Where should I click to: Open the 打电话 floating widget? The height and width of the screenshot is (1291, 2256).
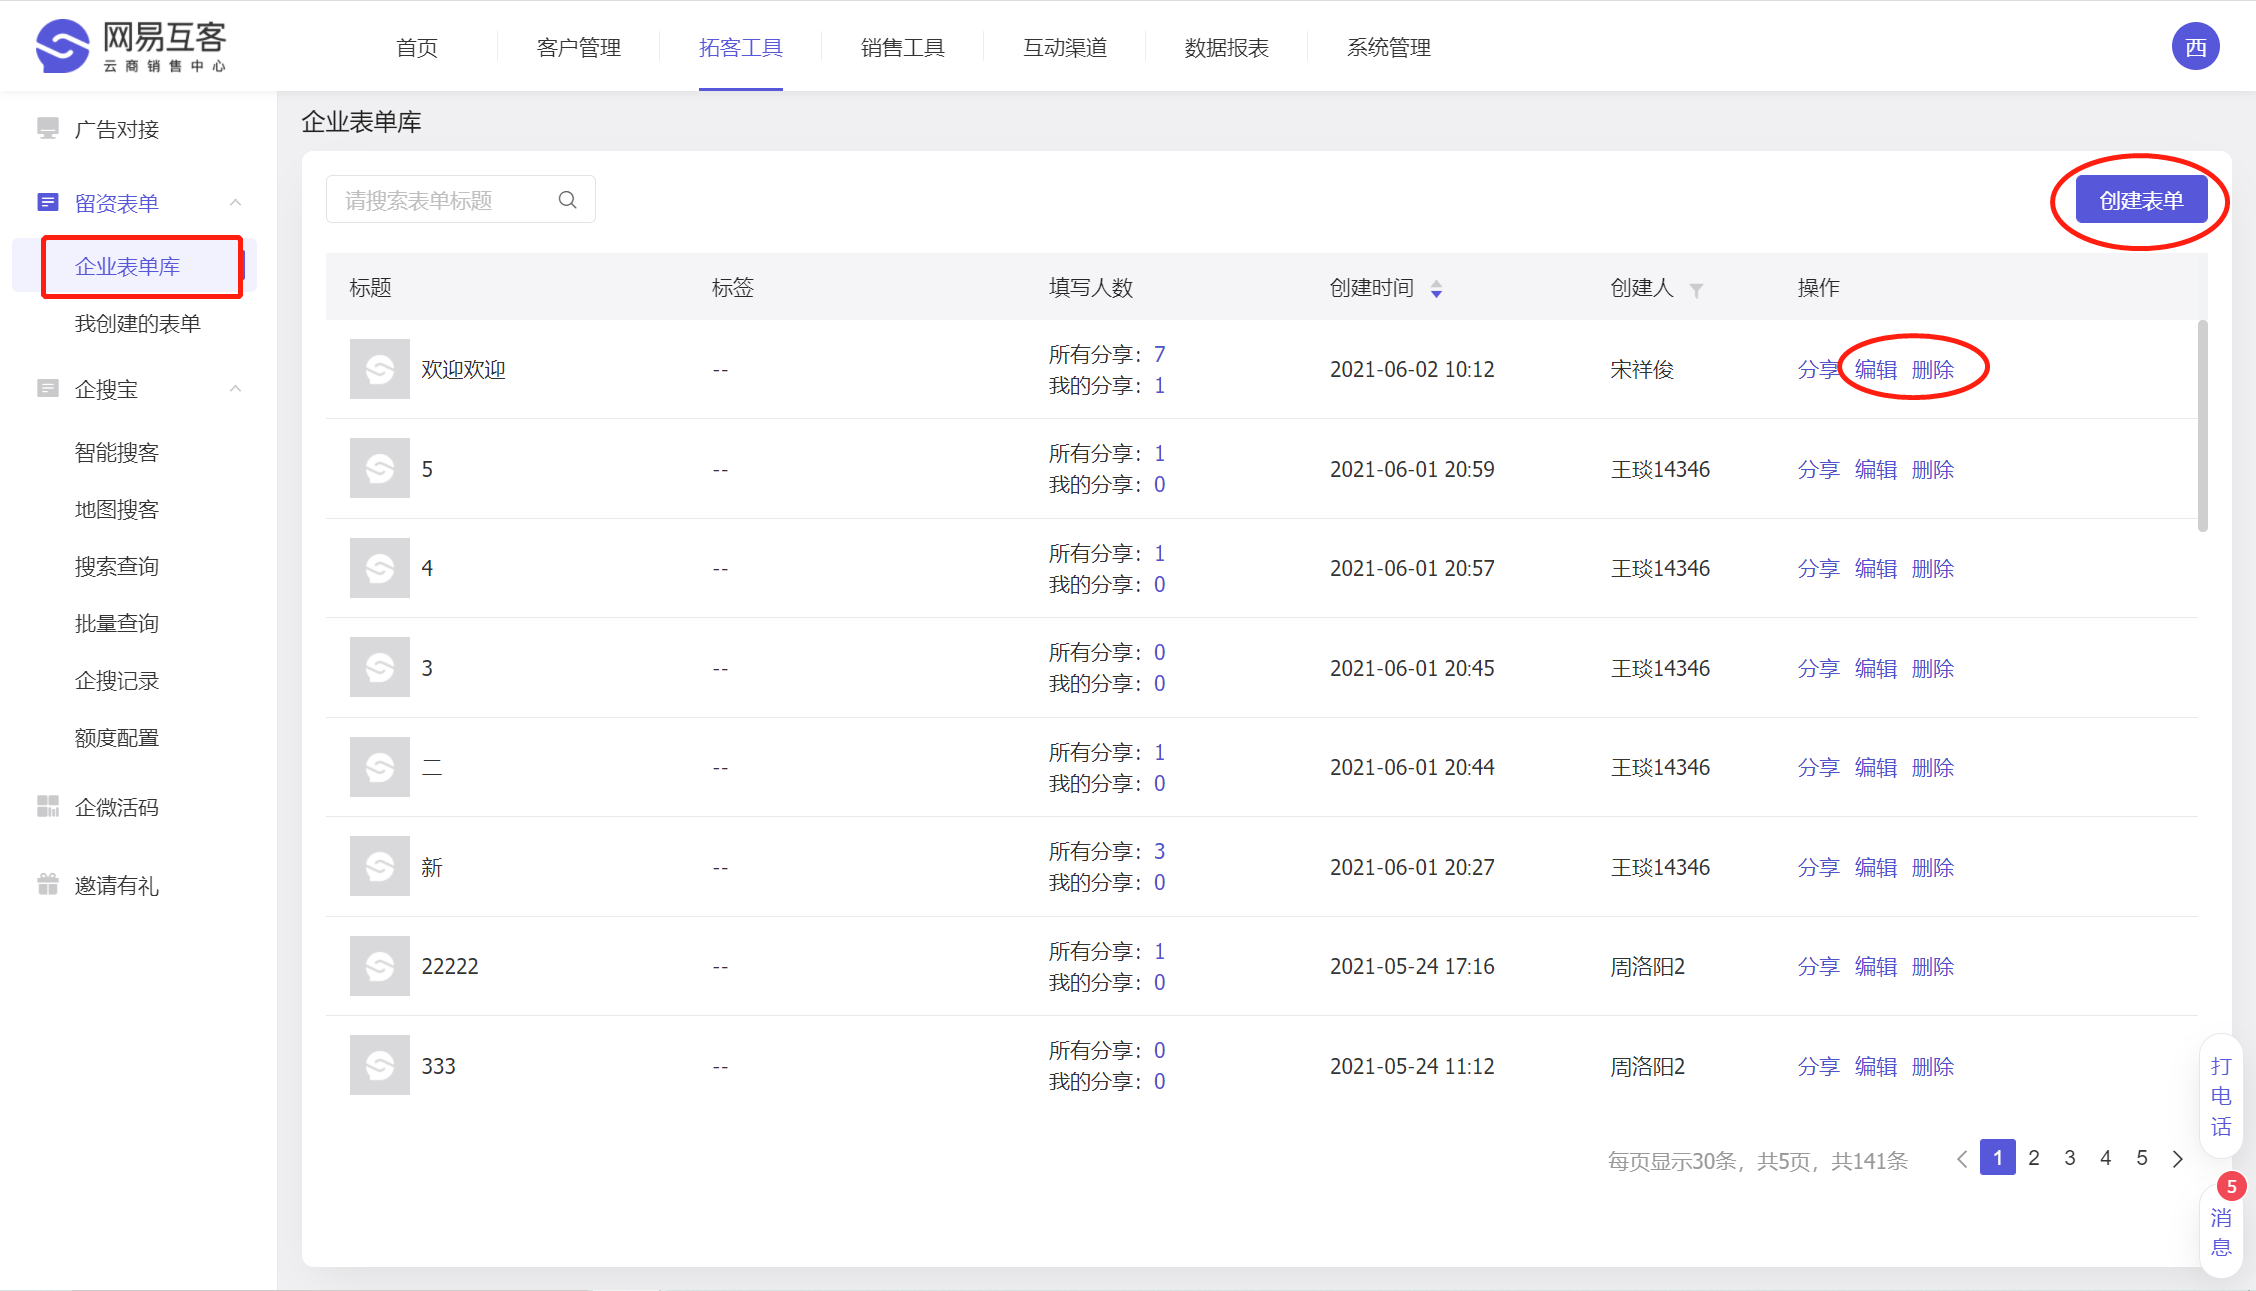[2221, 1096]
